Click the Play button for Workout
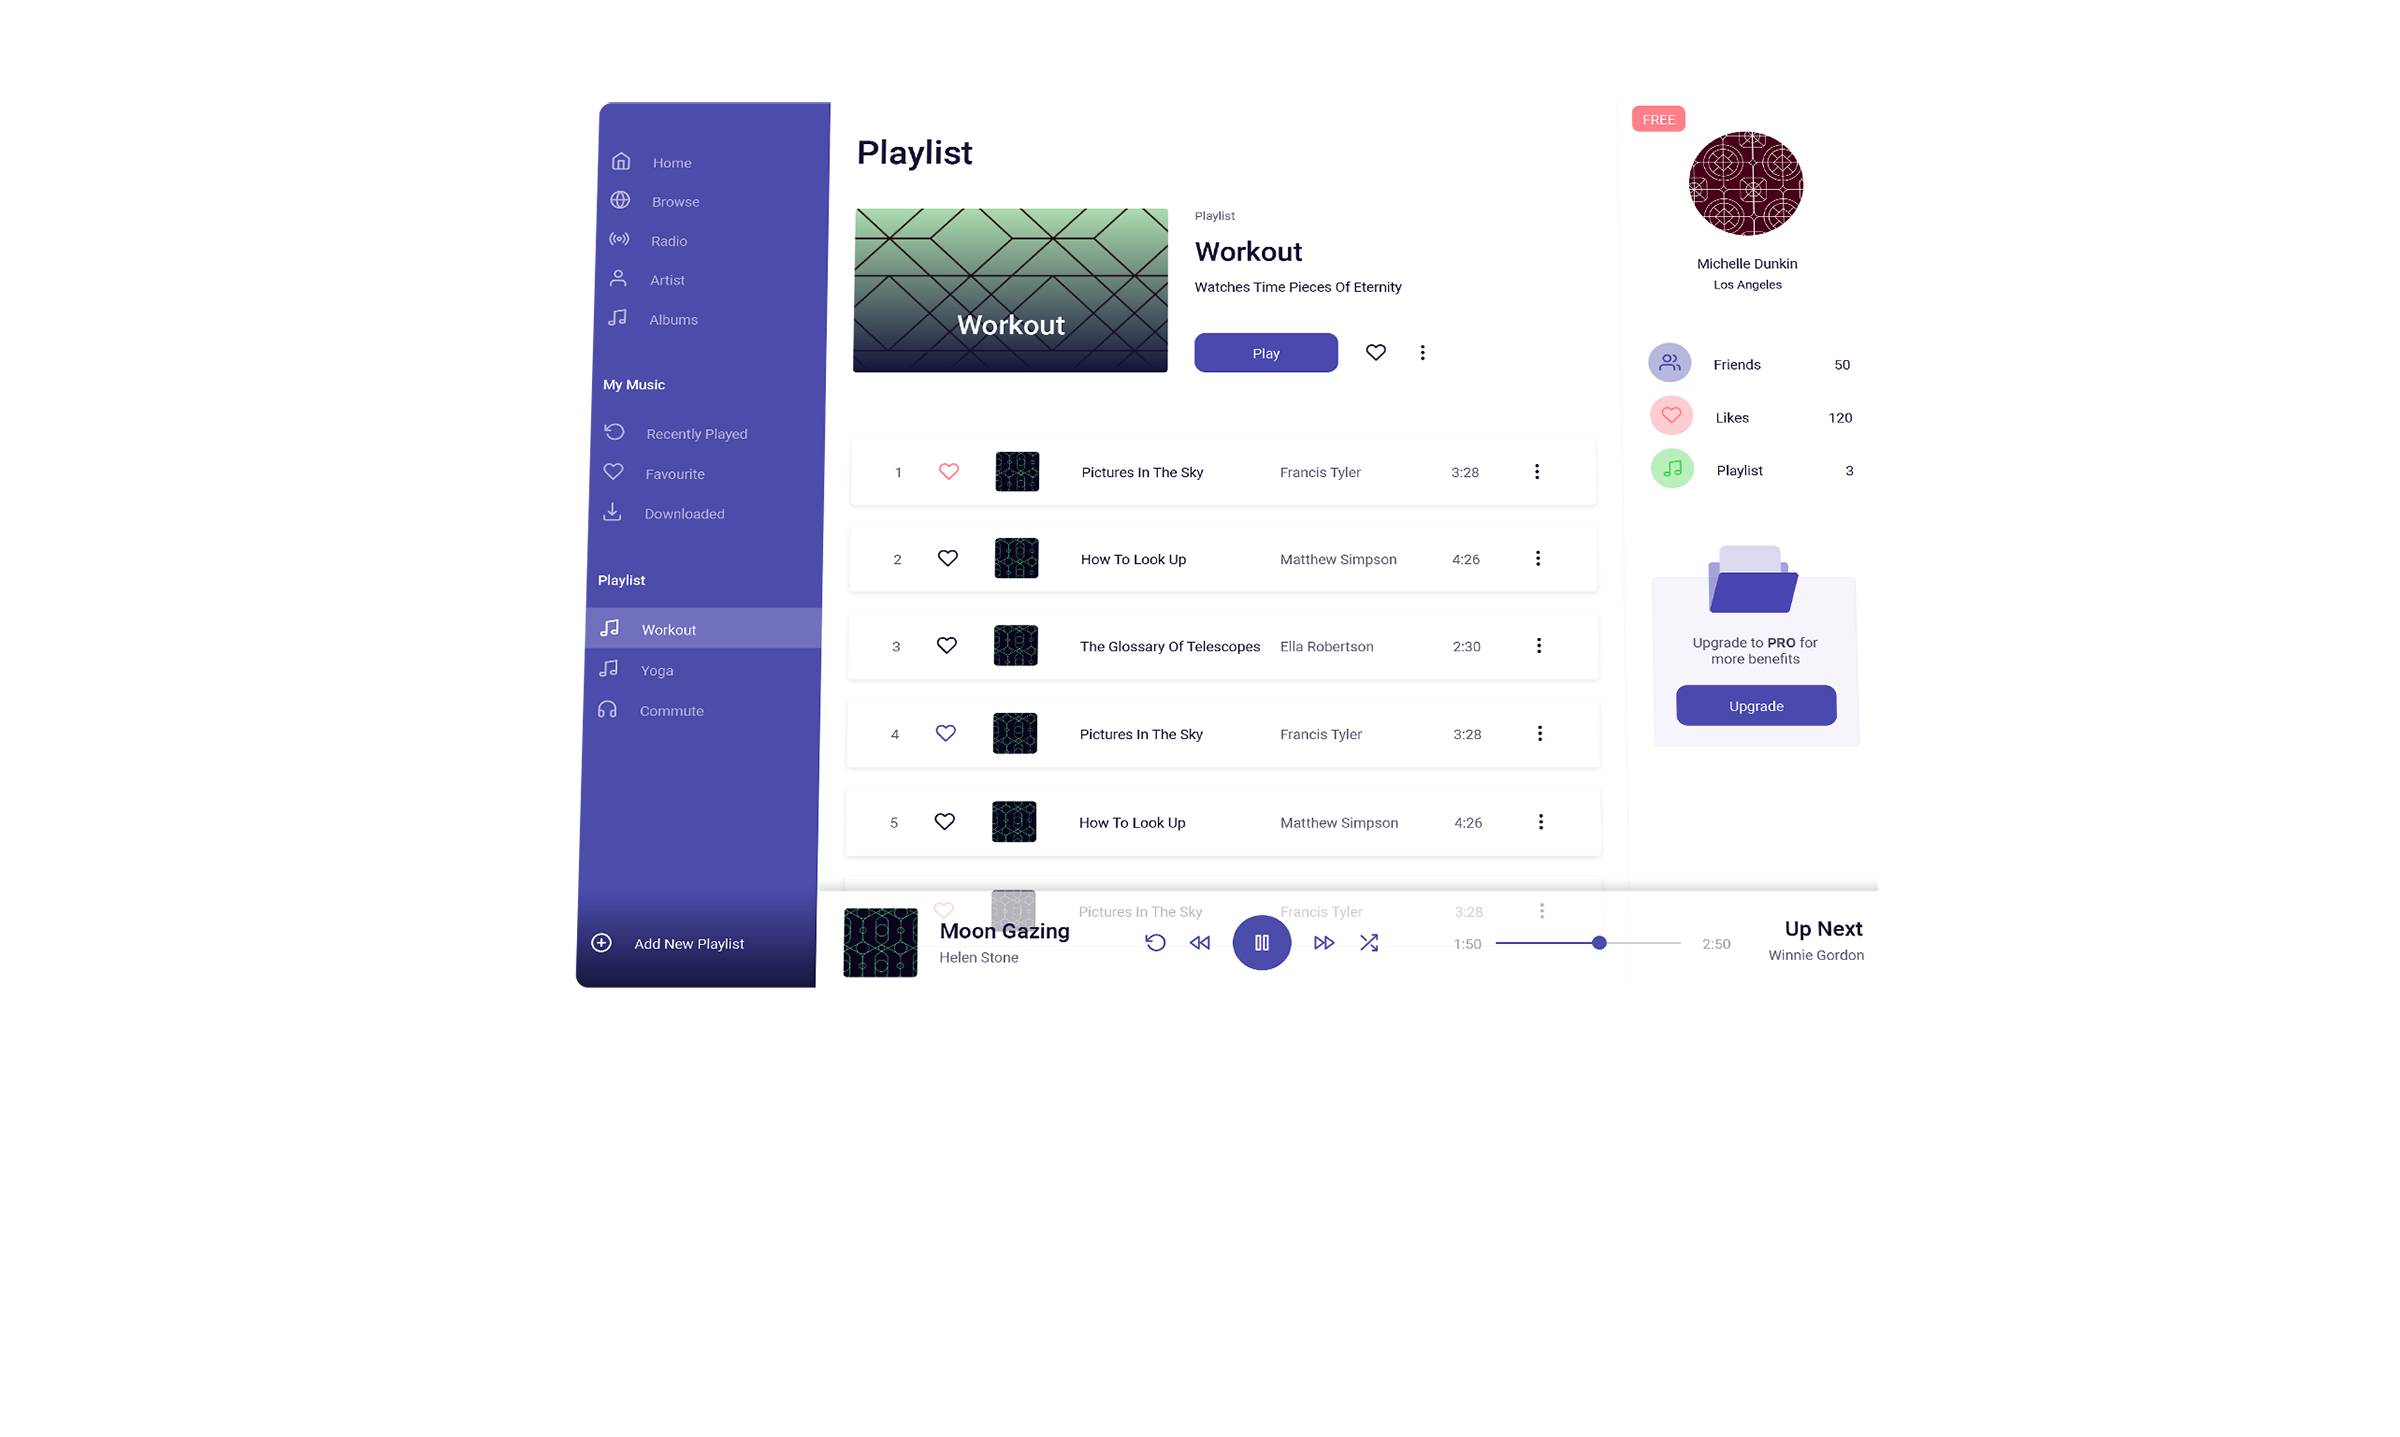 coord(1266,351)
